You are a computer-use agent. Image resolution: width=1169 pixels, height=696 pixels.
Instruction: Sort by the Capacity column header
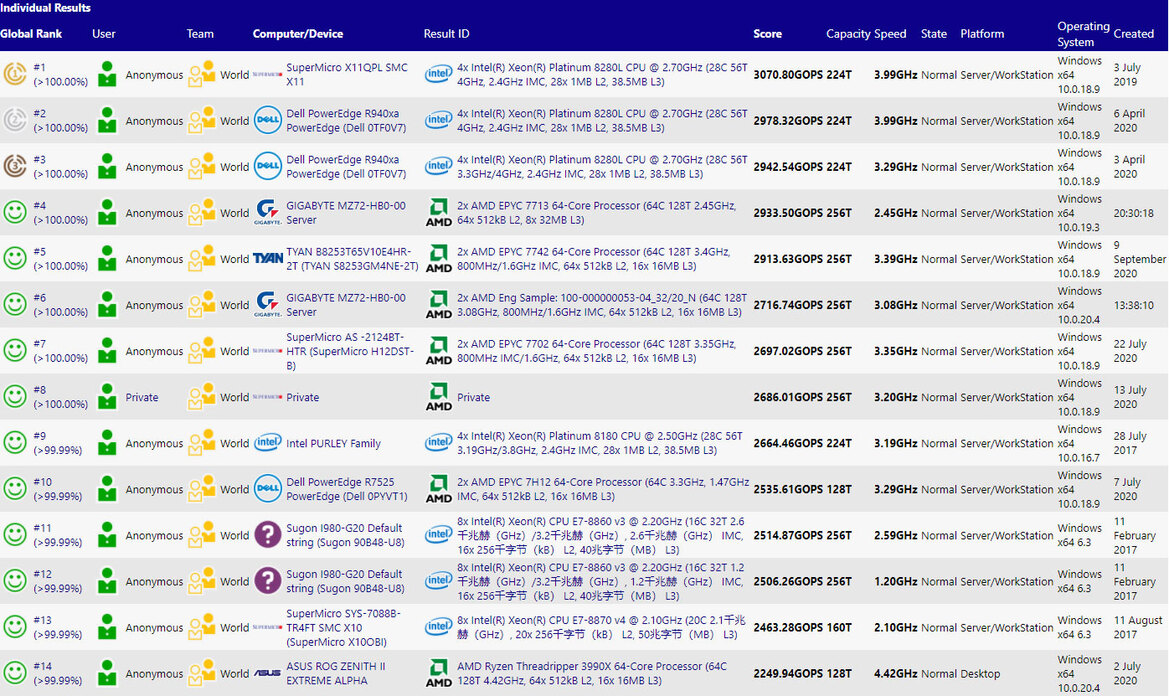pyautogui.click(x=848, y=34)
